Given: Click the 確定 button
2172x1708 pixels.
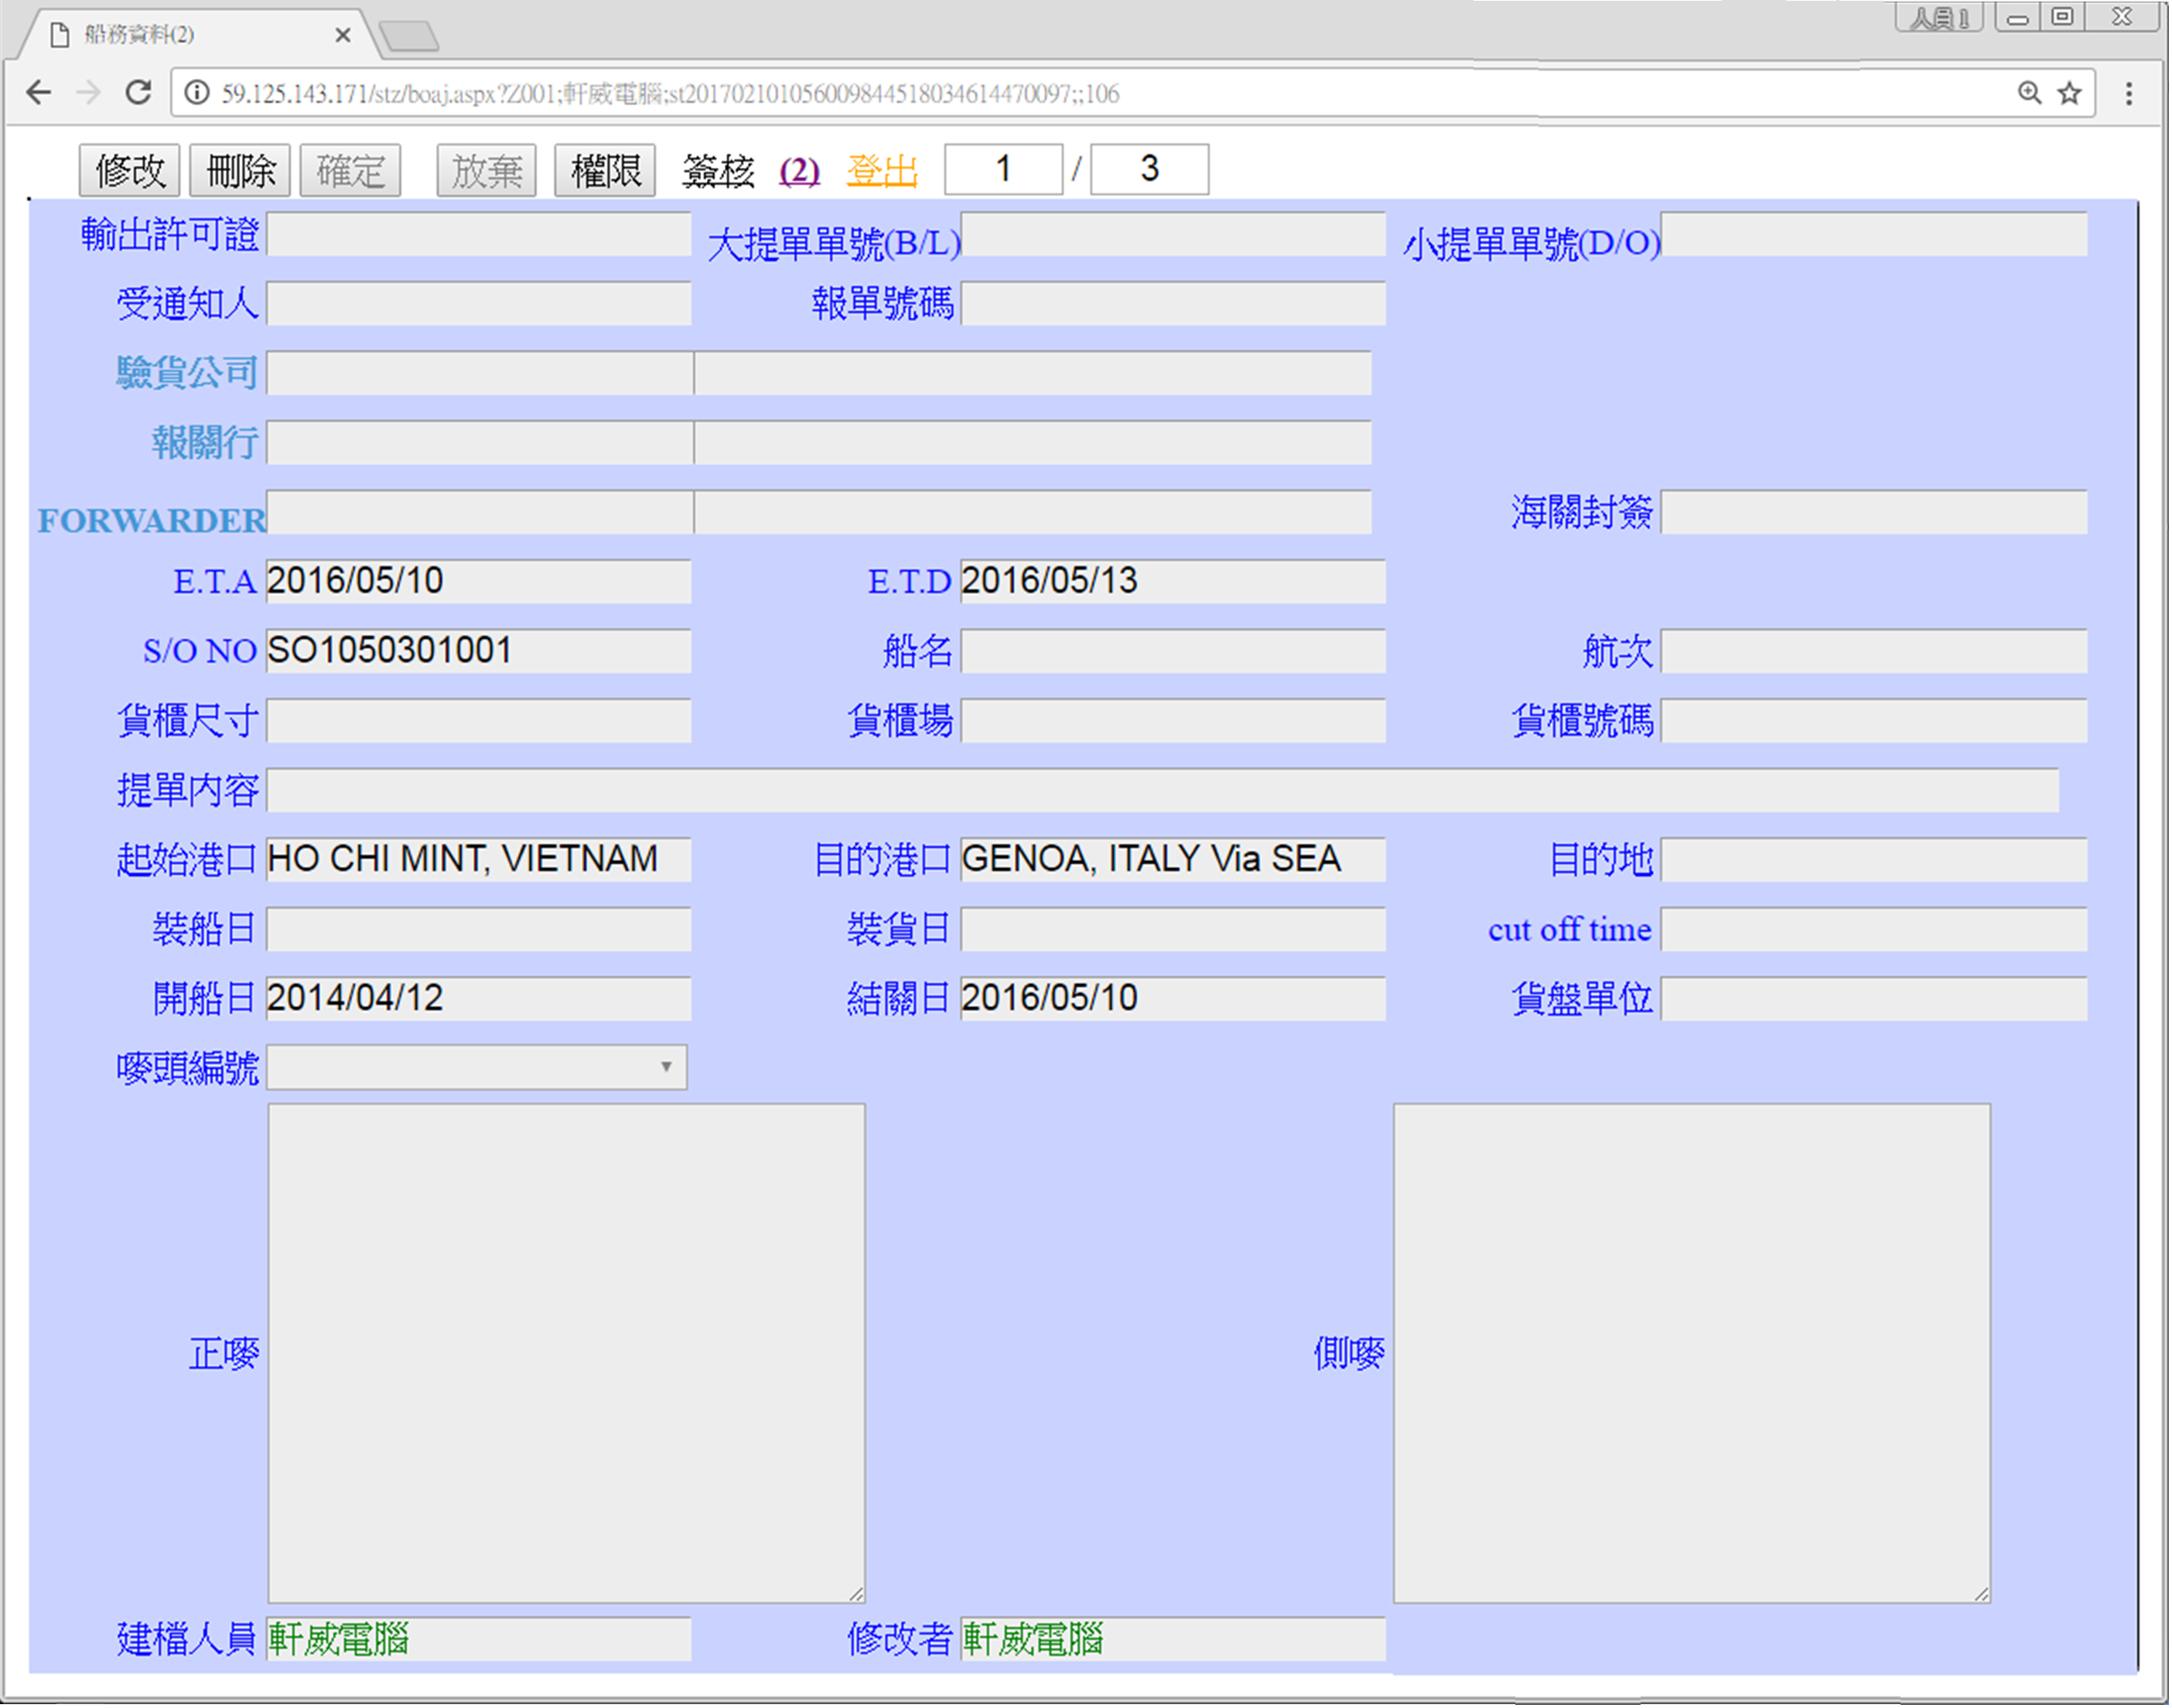Looking at the screenshot, I should 351,170.
